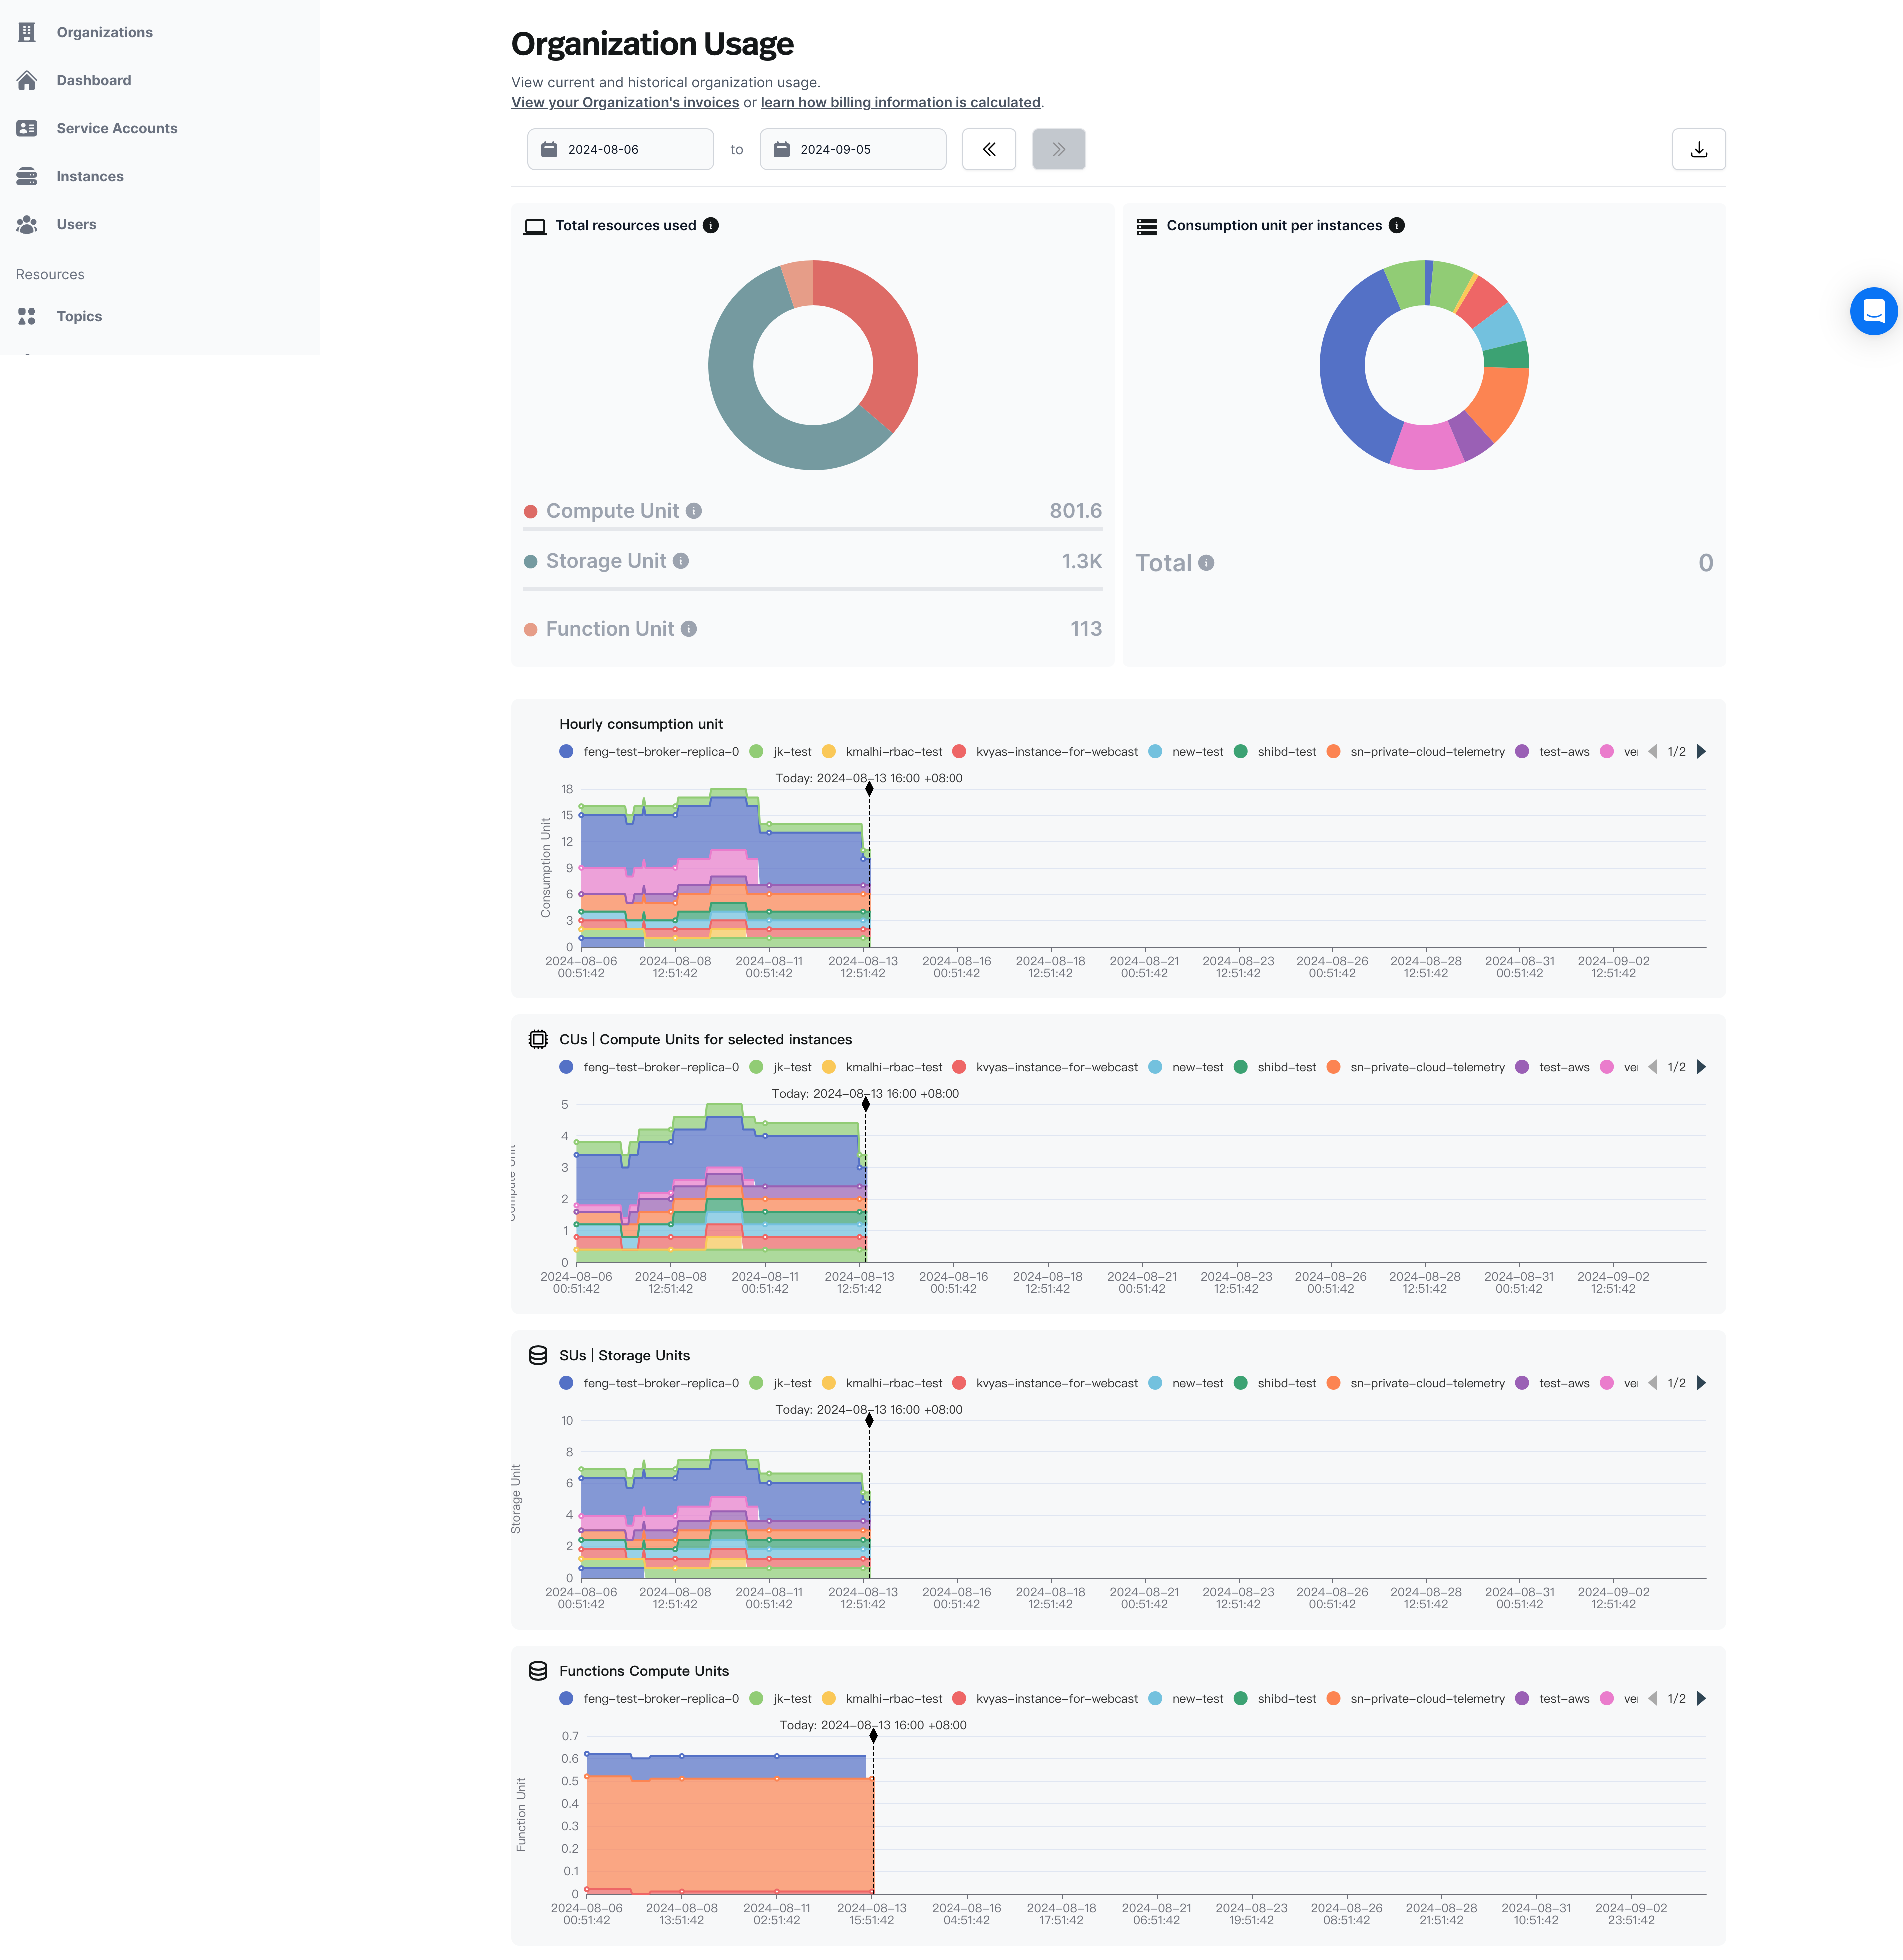This screenshot has height=1960, width=1903.
Task: Click info icon beside Total resources used
Action: click(x=711, y=226)
